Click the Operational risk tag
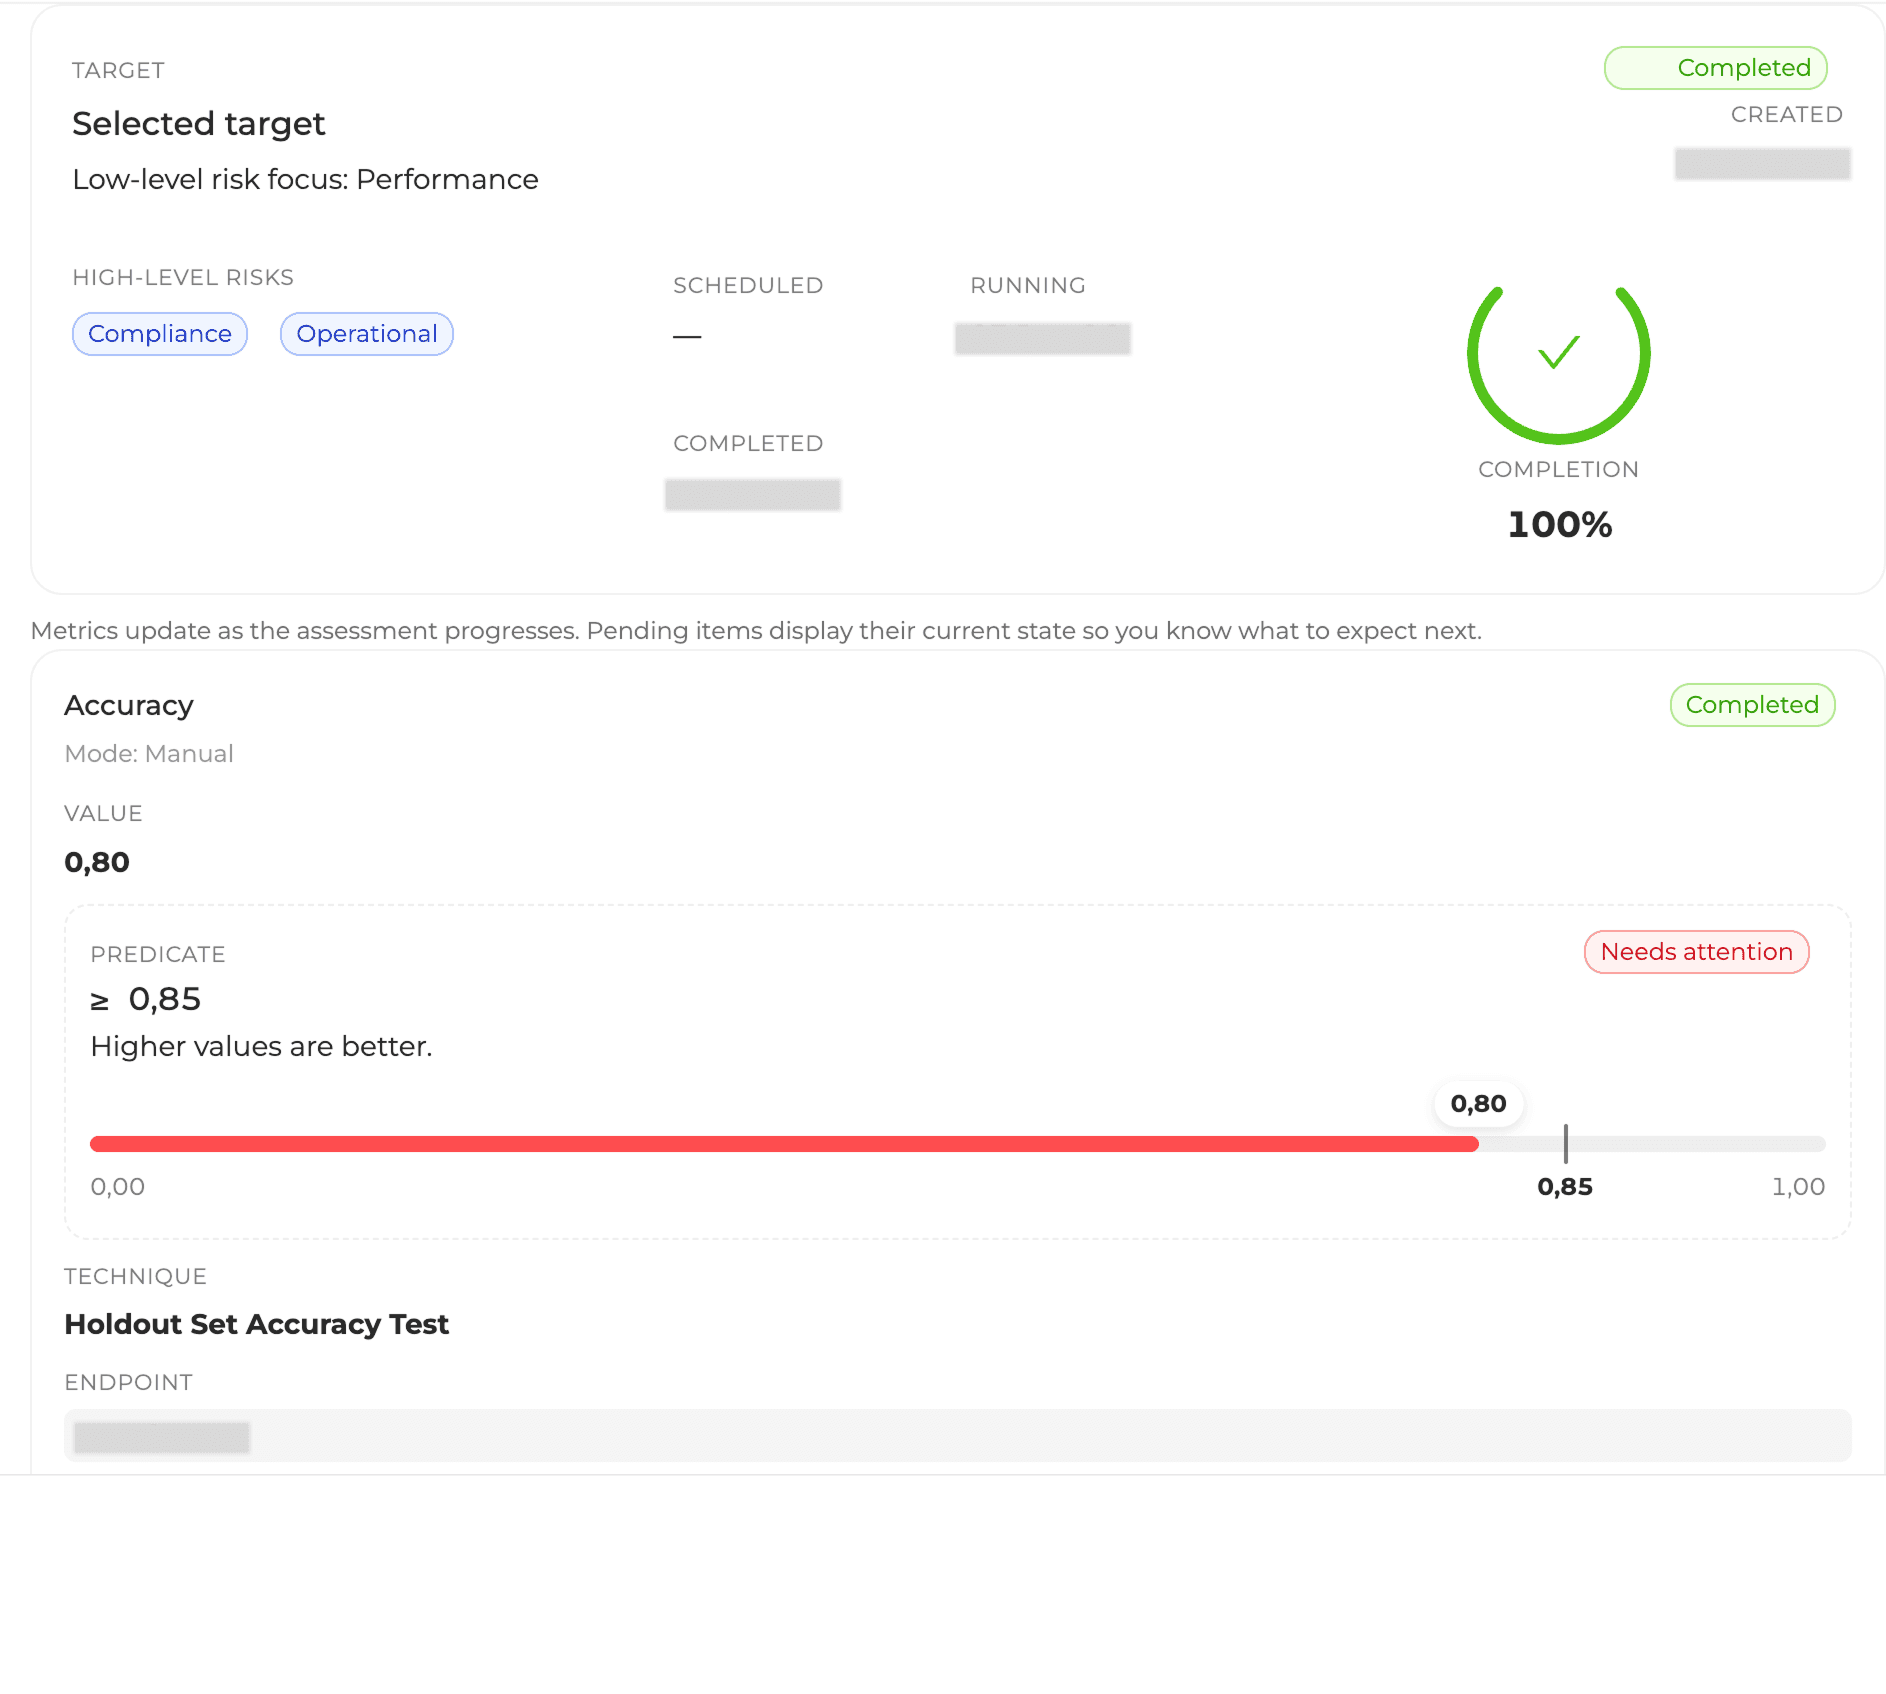The height and width of the screenshot is (1694, 1886). [367, 334]
